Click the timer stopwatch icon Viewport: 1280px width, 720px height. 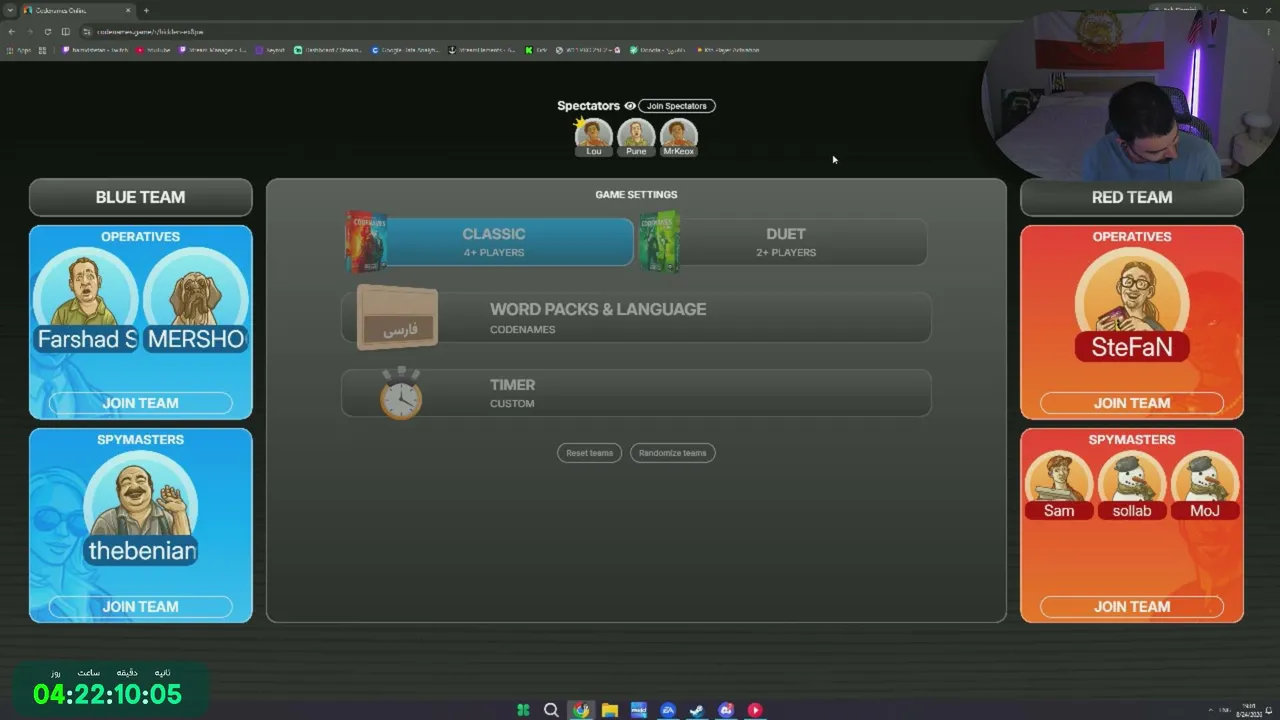click(401, 393)
